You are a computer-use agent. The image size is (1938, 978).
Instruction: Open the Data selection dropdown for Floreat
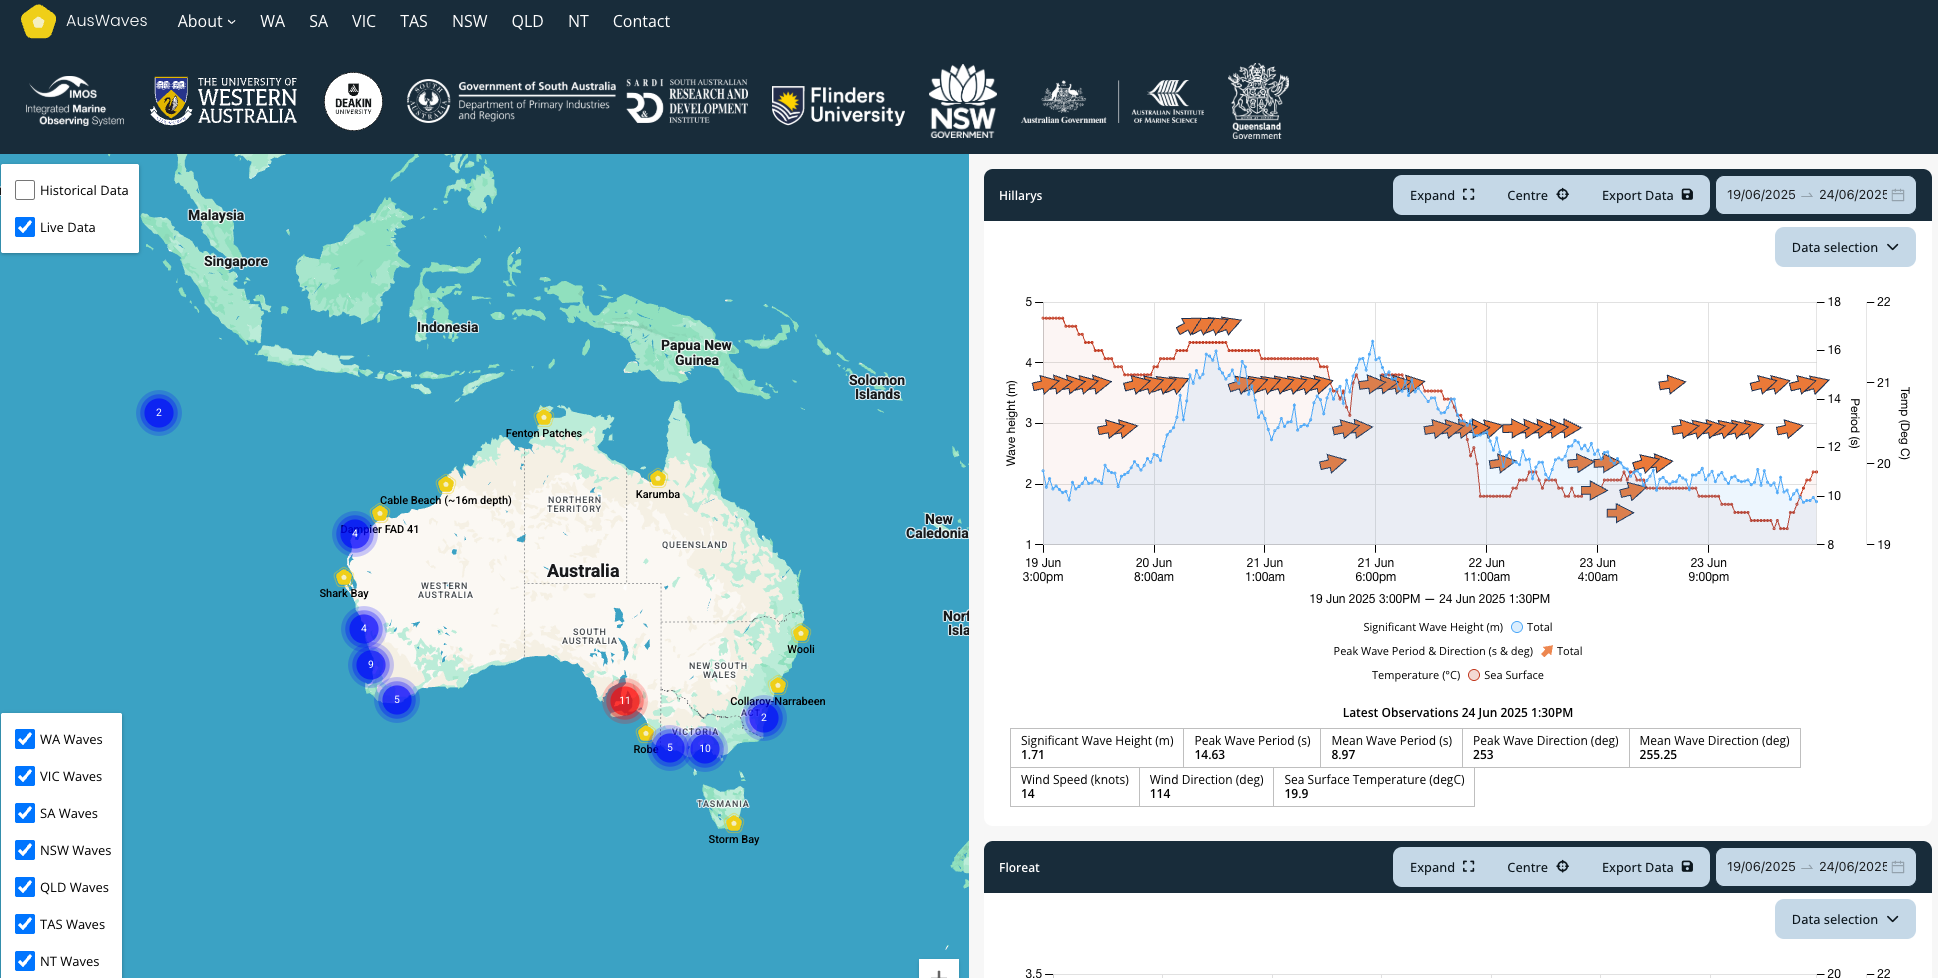pos(1845,919)
